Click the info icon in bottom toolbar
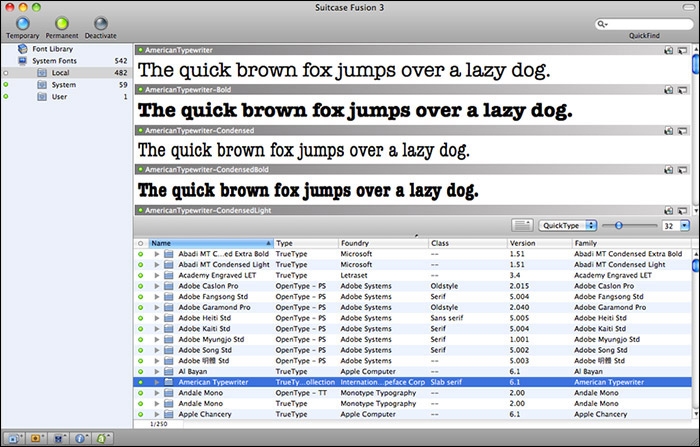 pos(81,438)
